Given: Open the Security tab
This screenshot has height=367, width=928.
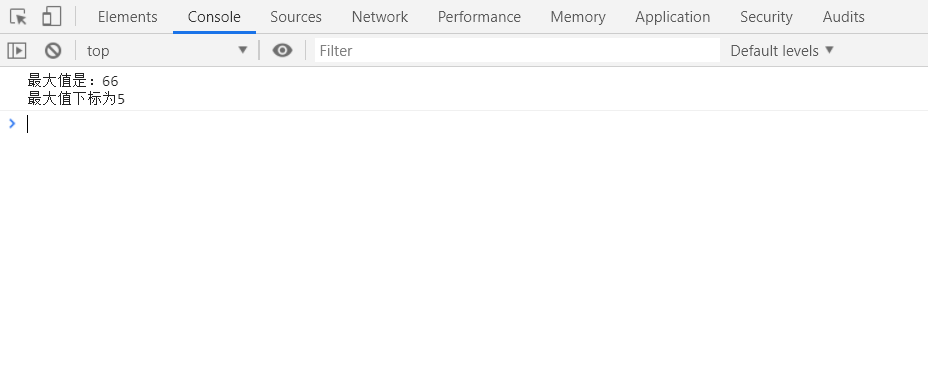Looking at the screenshot, I should [x=766, y=17].
